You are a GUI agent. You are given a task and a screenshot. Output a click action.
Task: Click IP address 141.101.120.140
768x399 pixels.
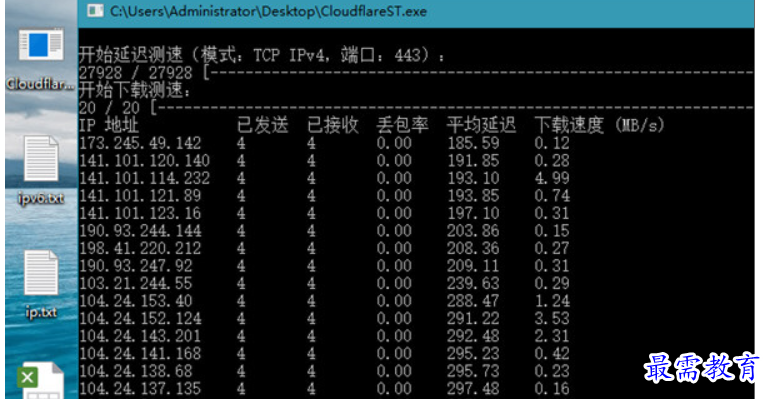click(x=144, y=161)
